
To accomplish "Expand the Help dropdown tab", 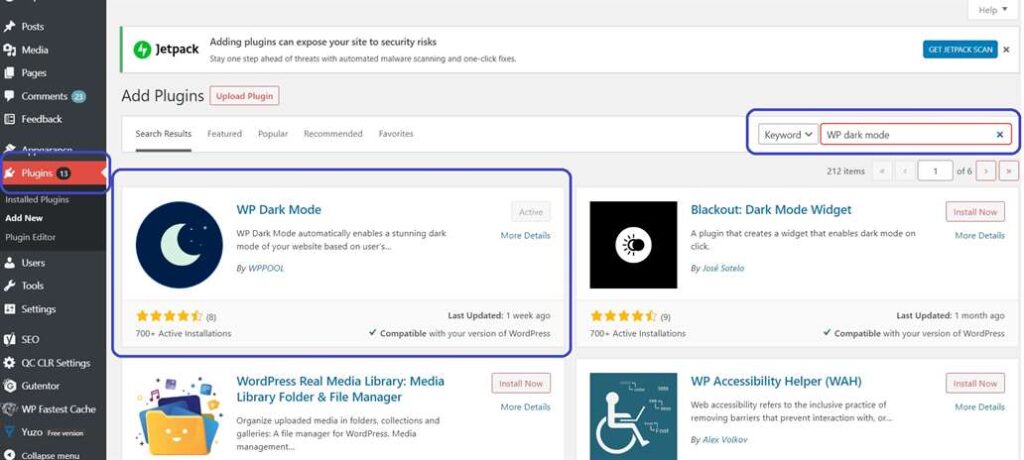I will (x=992, y=10).
